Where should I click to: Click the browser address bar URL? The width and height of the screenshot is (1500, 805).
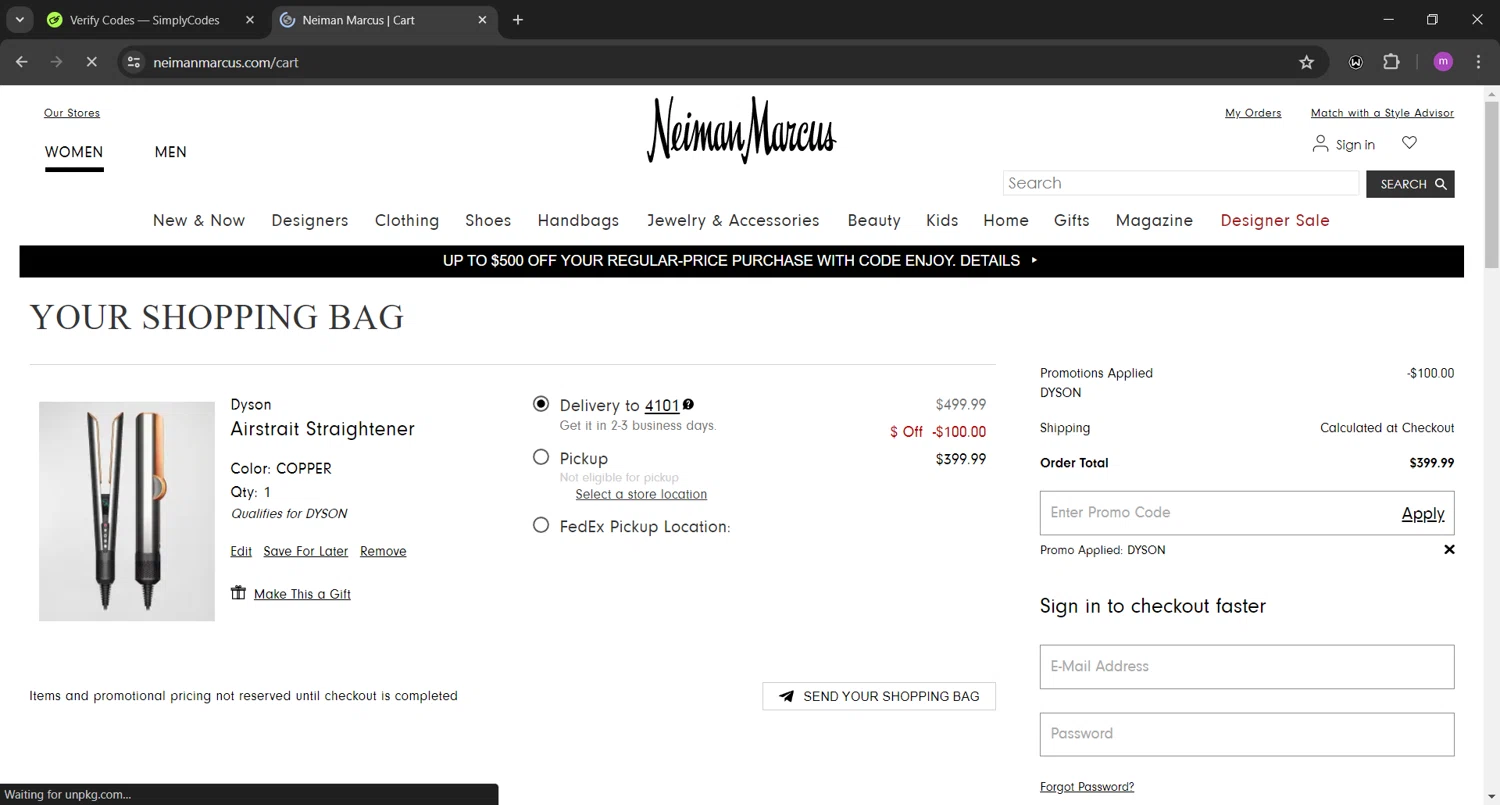(x=226, y=62)
